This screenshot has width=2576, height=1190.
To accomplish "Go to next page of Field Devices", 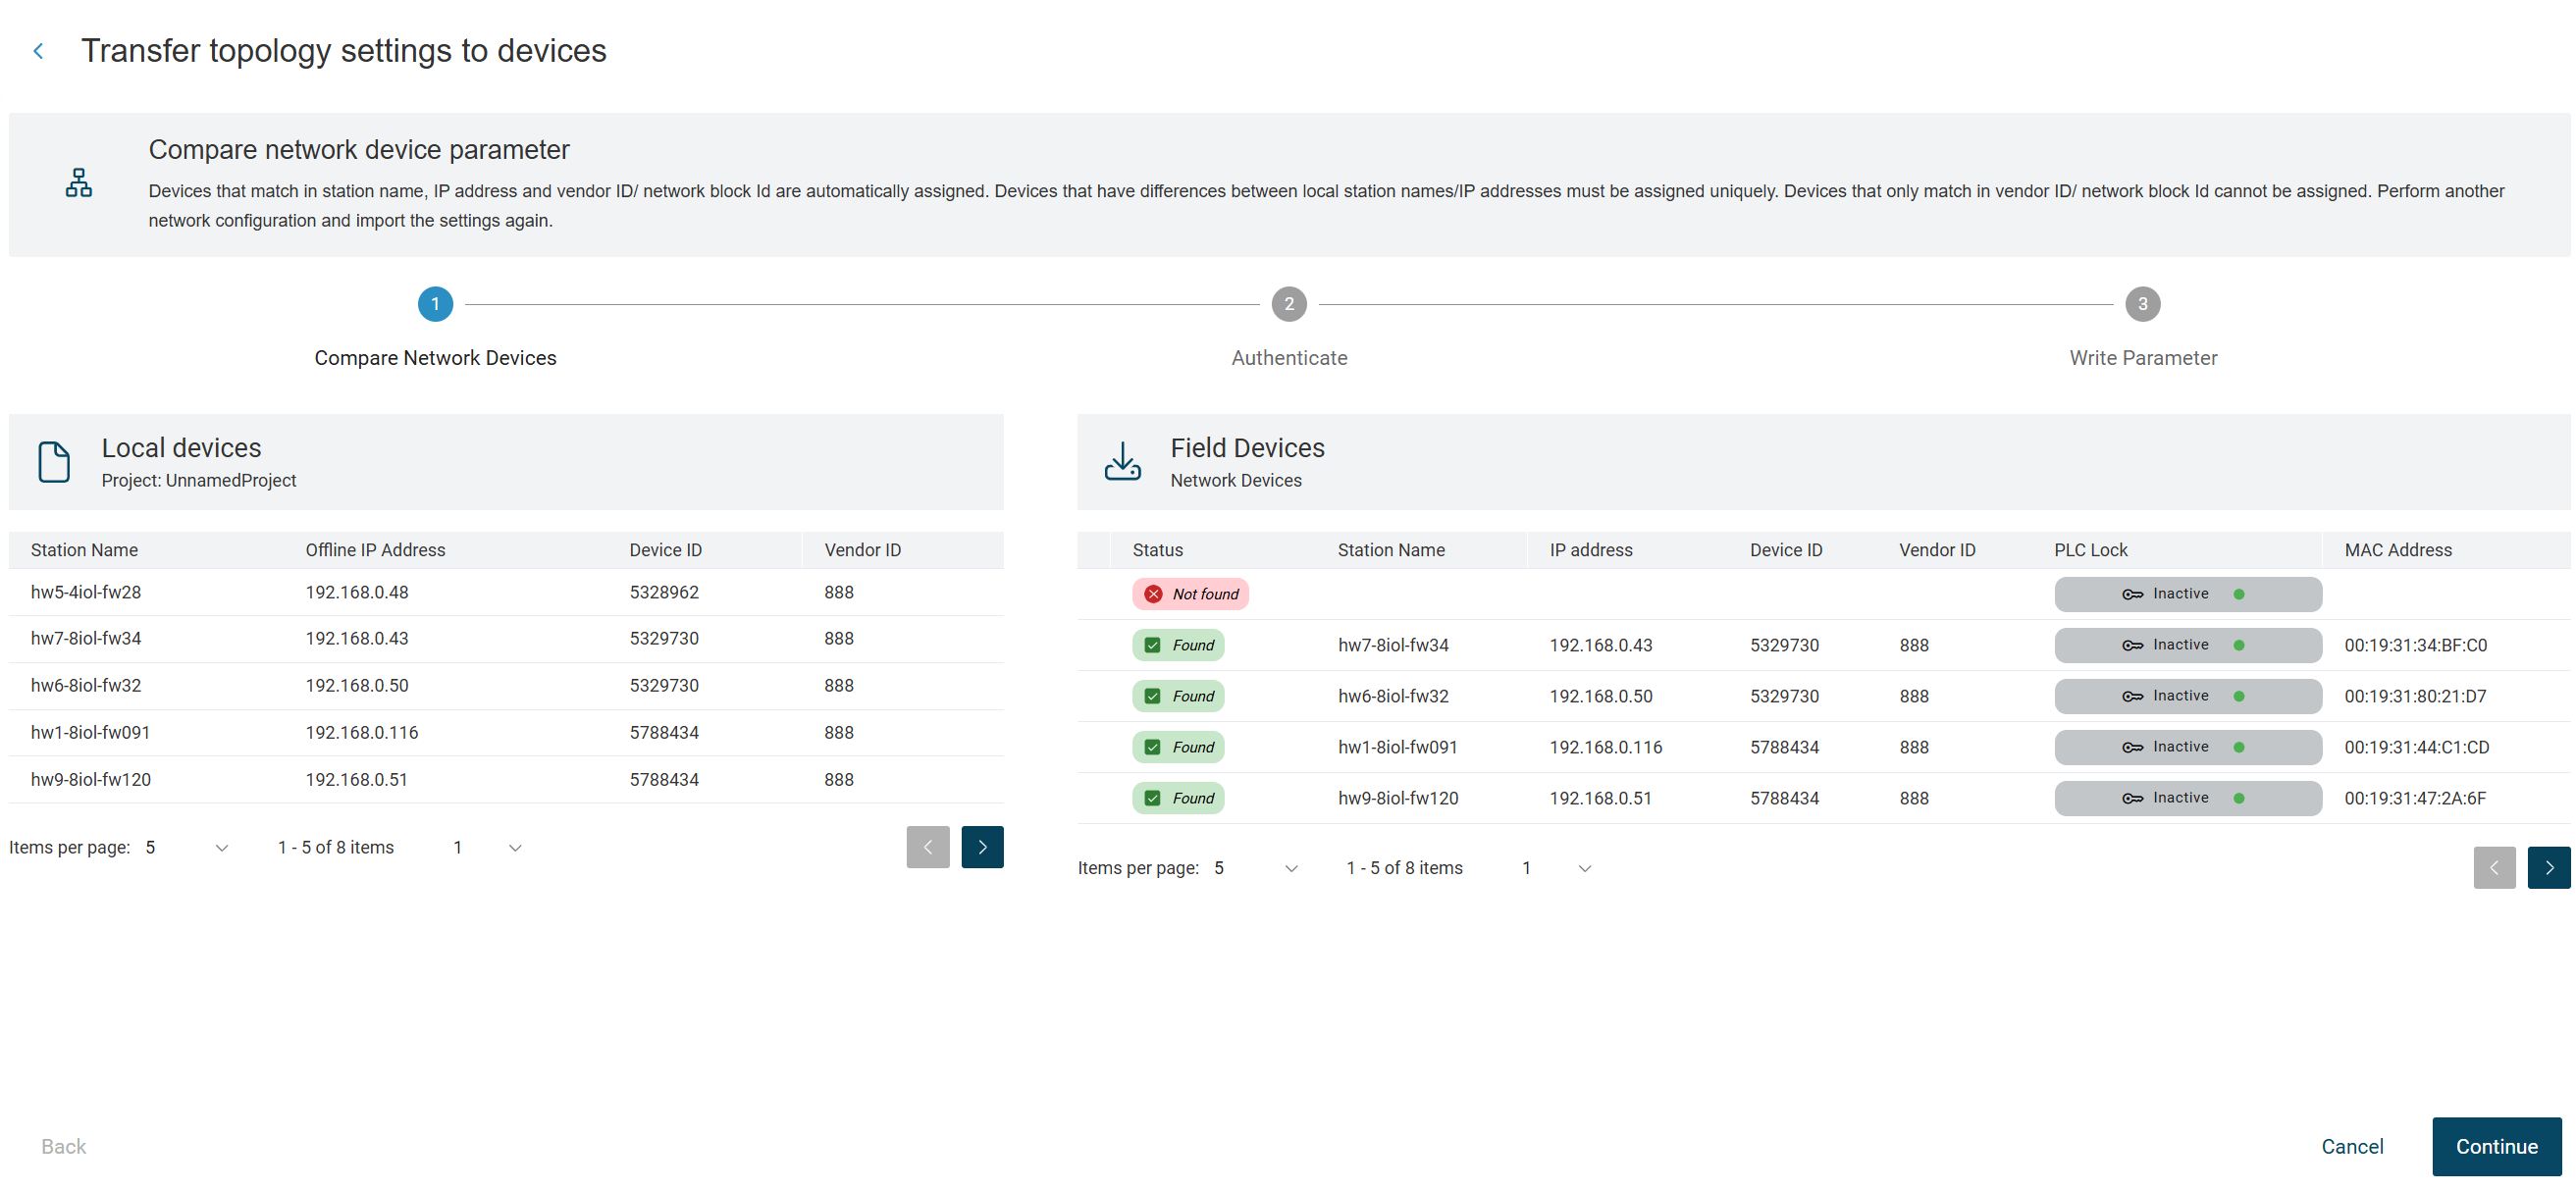I will (x=2548, y=868).
